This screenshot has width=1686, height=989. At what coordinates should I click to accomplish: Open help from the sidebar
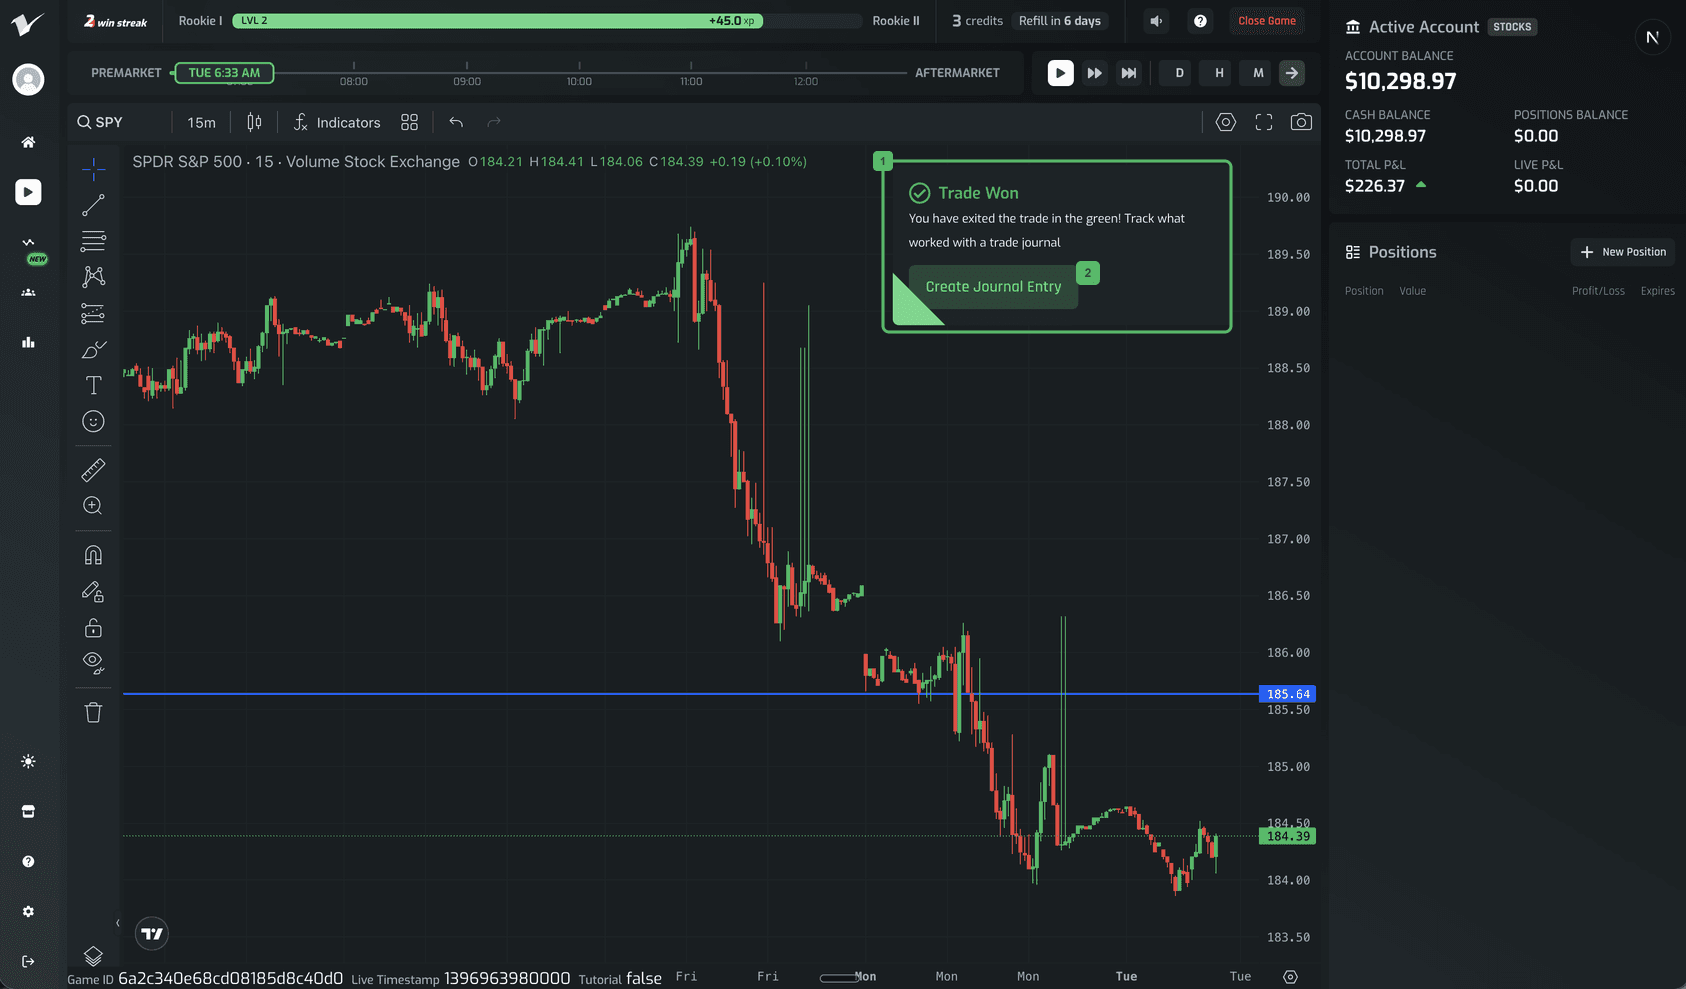tap(28, 862)
